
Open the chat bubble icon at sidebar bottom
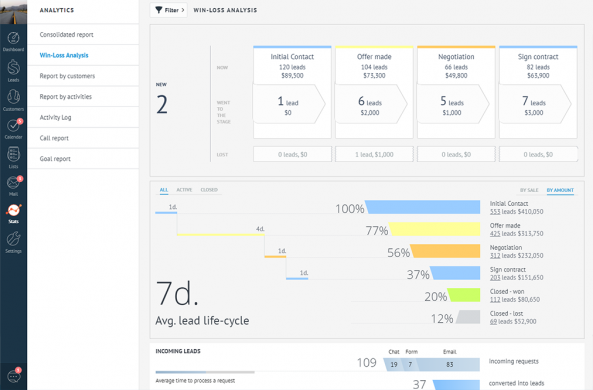(14, 376)
